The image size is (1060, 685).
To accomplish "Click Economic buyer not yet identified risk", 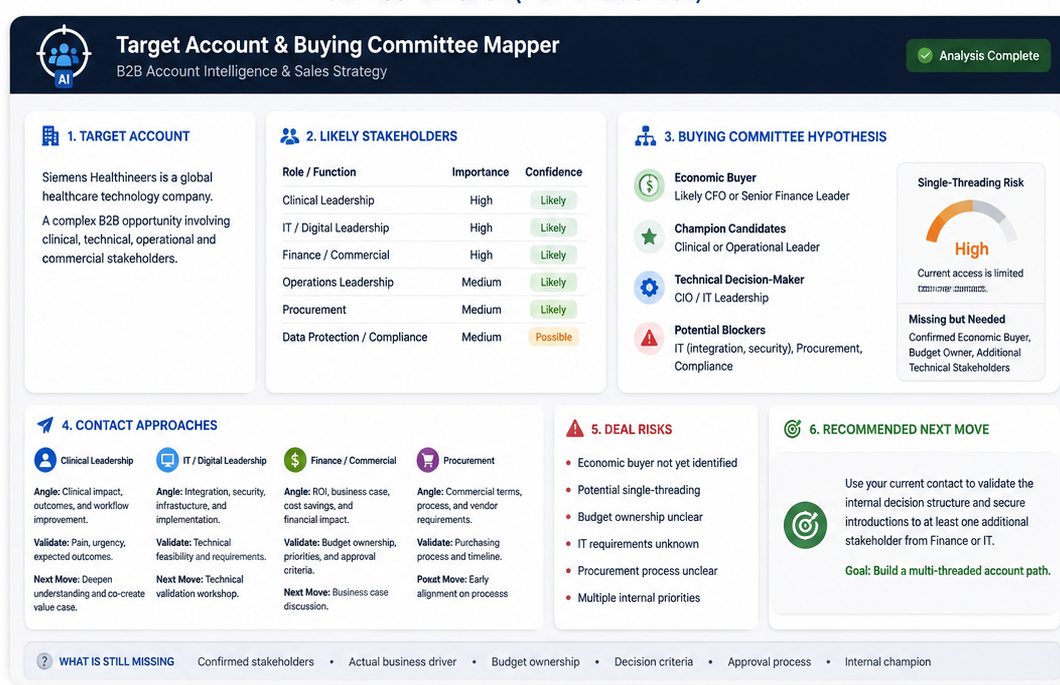I will click(x=657, y=463).
